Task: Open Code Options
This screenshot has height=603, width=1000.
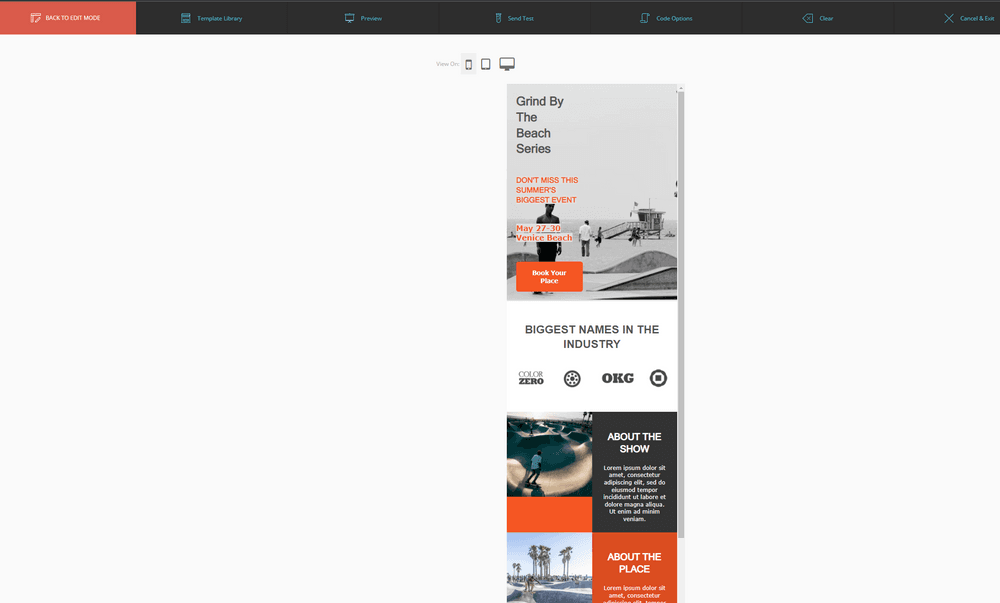Action: (666, 18)
